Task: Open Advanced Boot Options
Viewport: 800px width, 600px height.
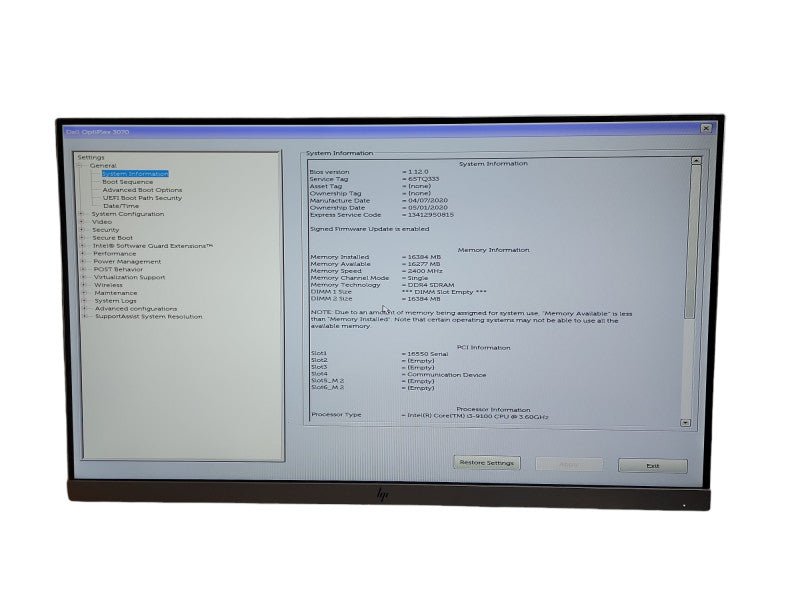Action: pyautogui.click(x=142, y=190)
